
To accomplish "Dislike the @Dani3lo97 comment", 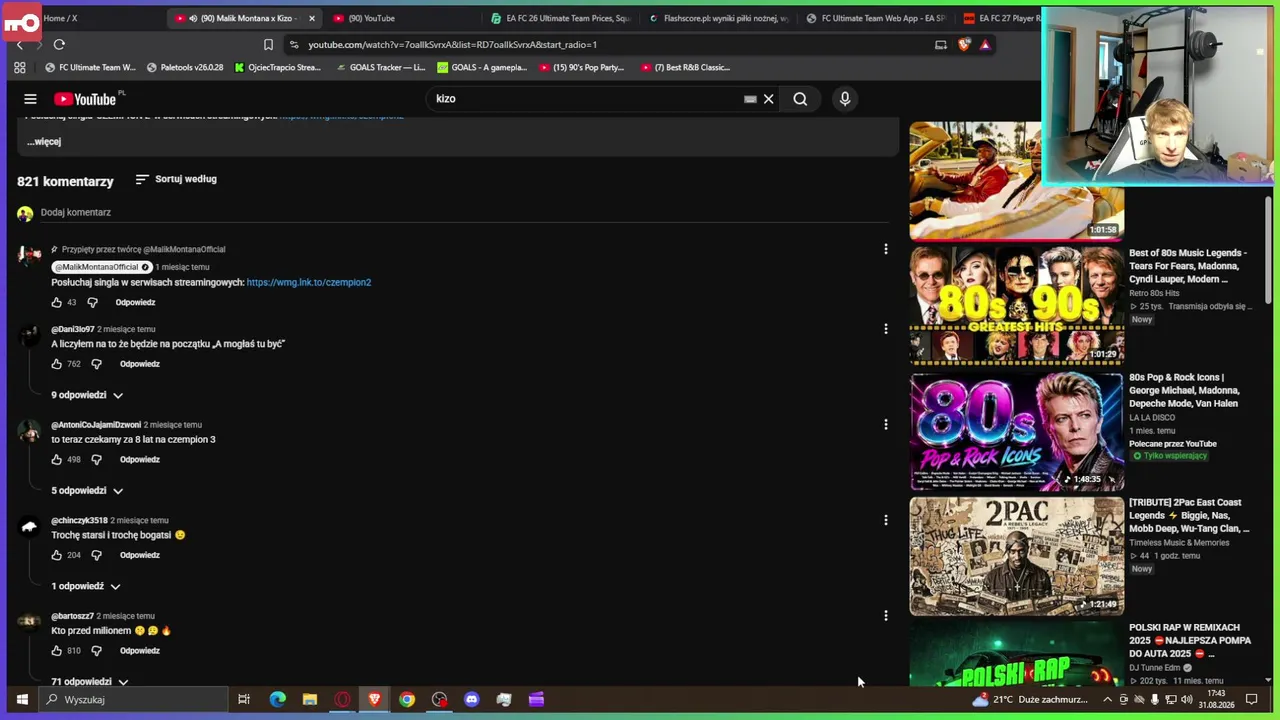I will click(x=96, y=364).
